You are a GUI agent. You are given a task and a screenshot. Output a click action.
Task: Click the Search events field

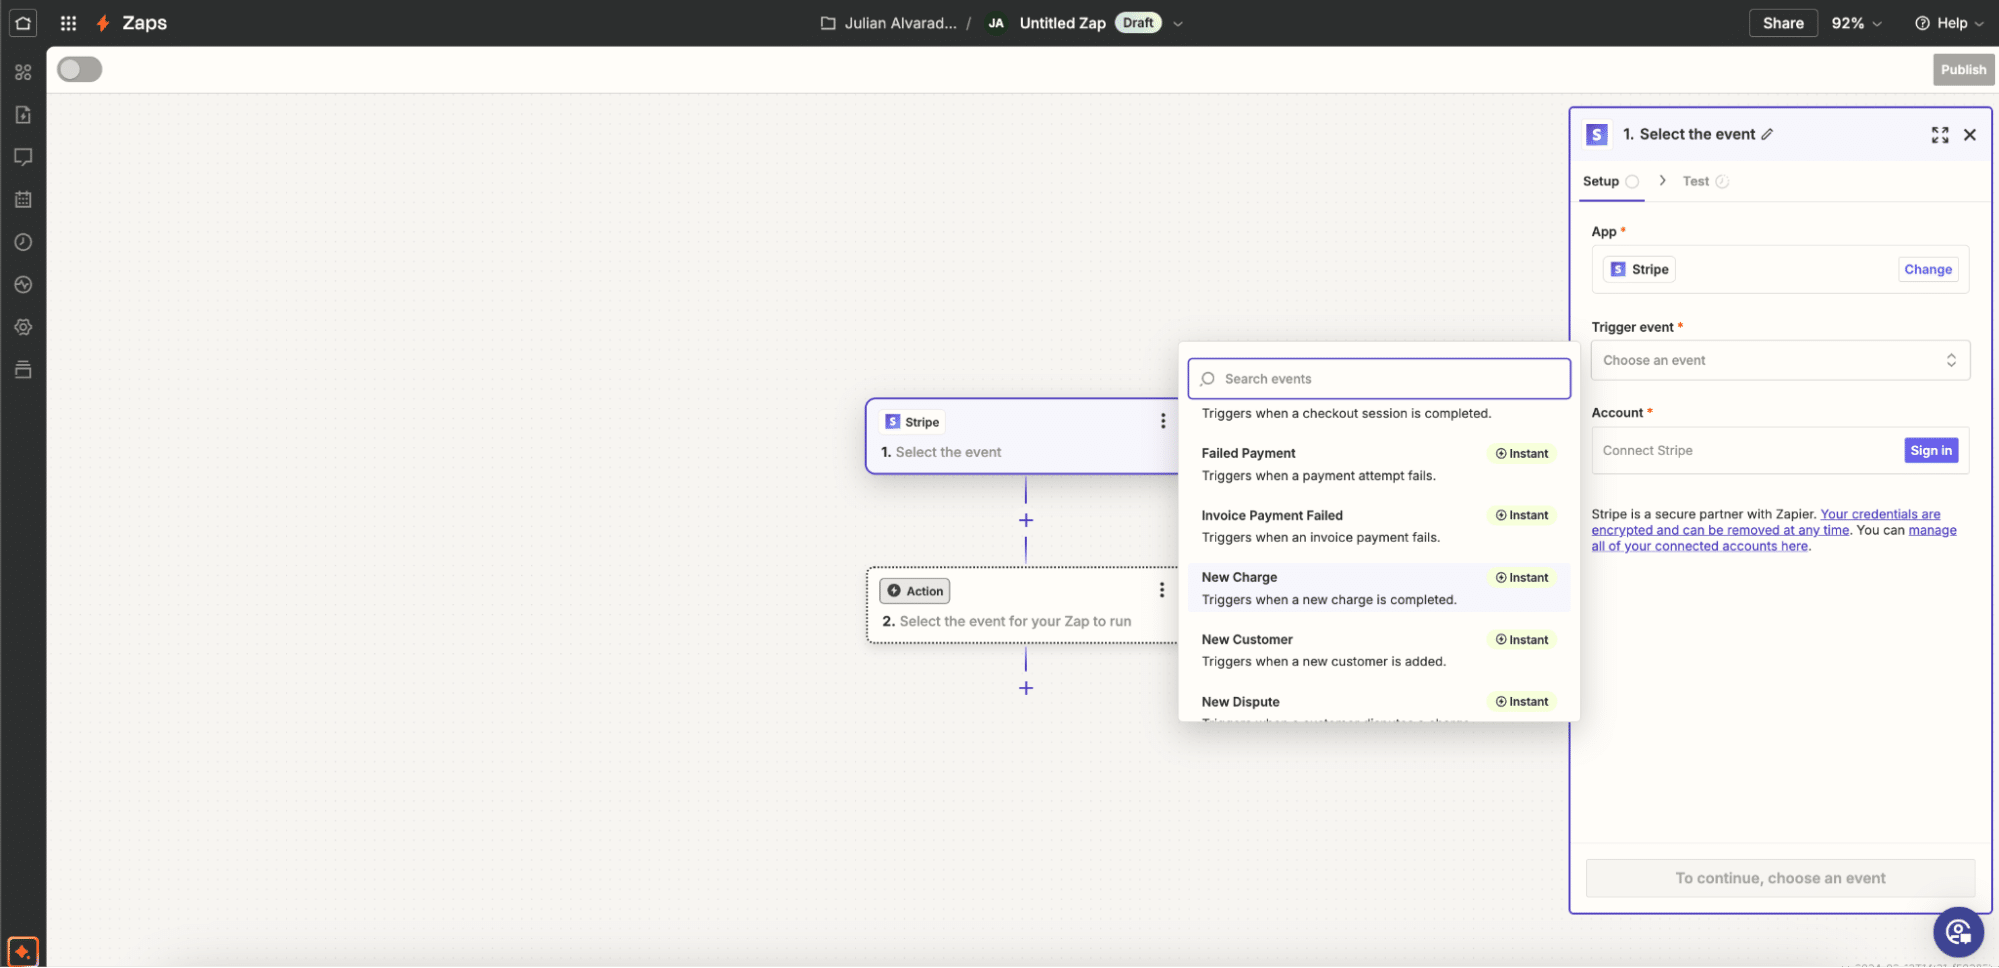tap(1379, 379)
